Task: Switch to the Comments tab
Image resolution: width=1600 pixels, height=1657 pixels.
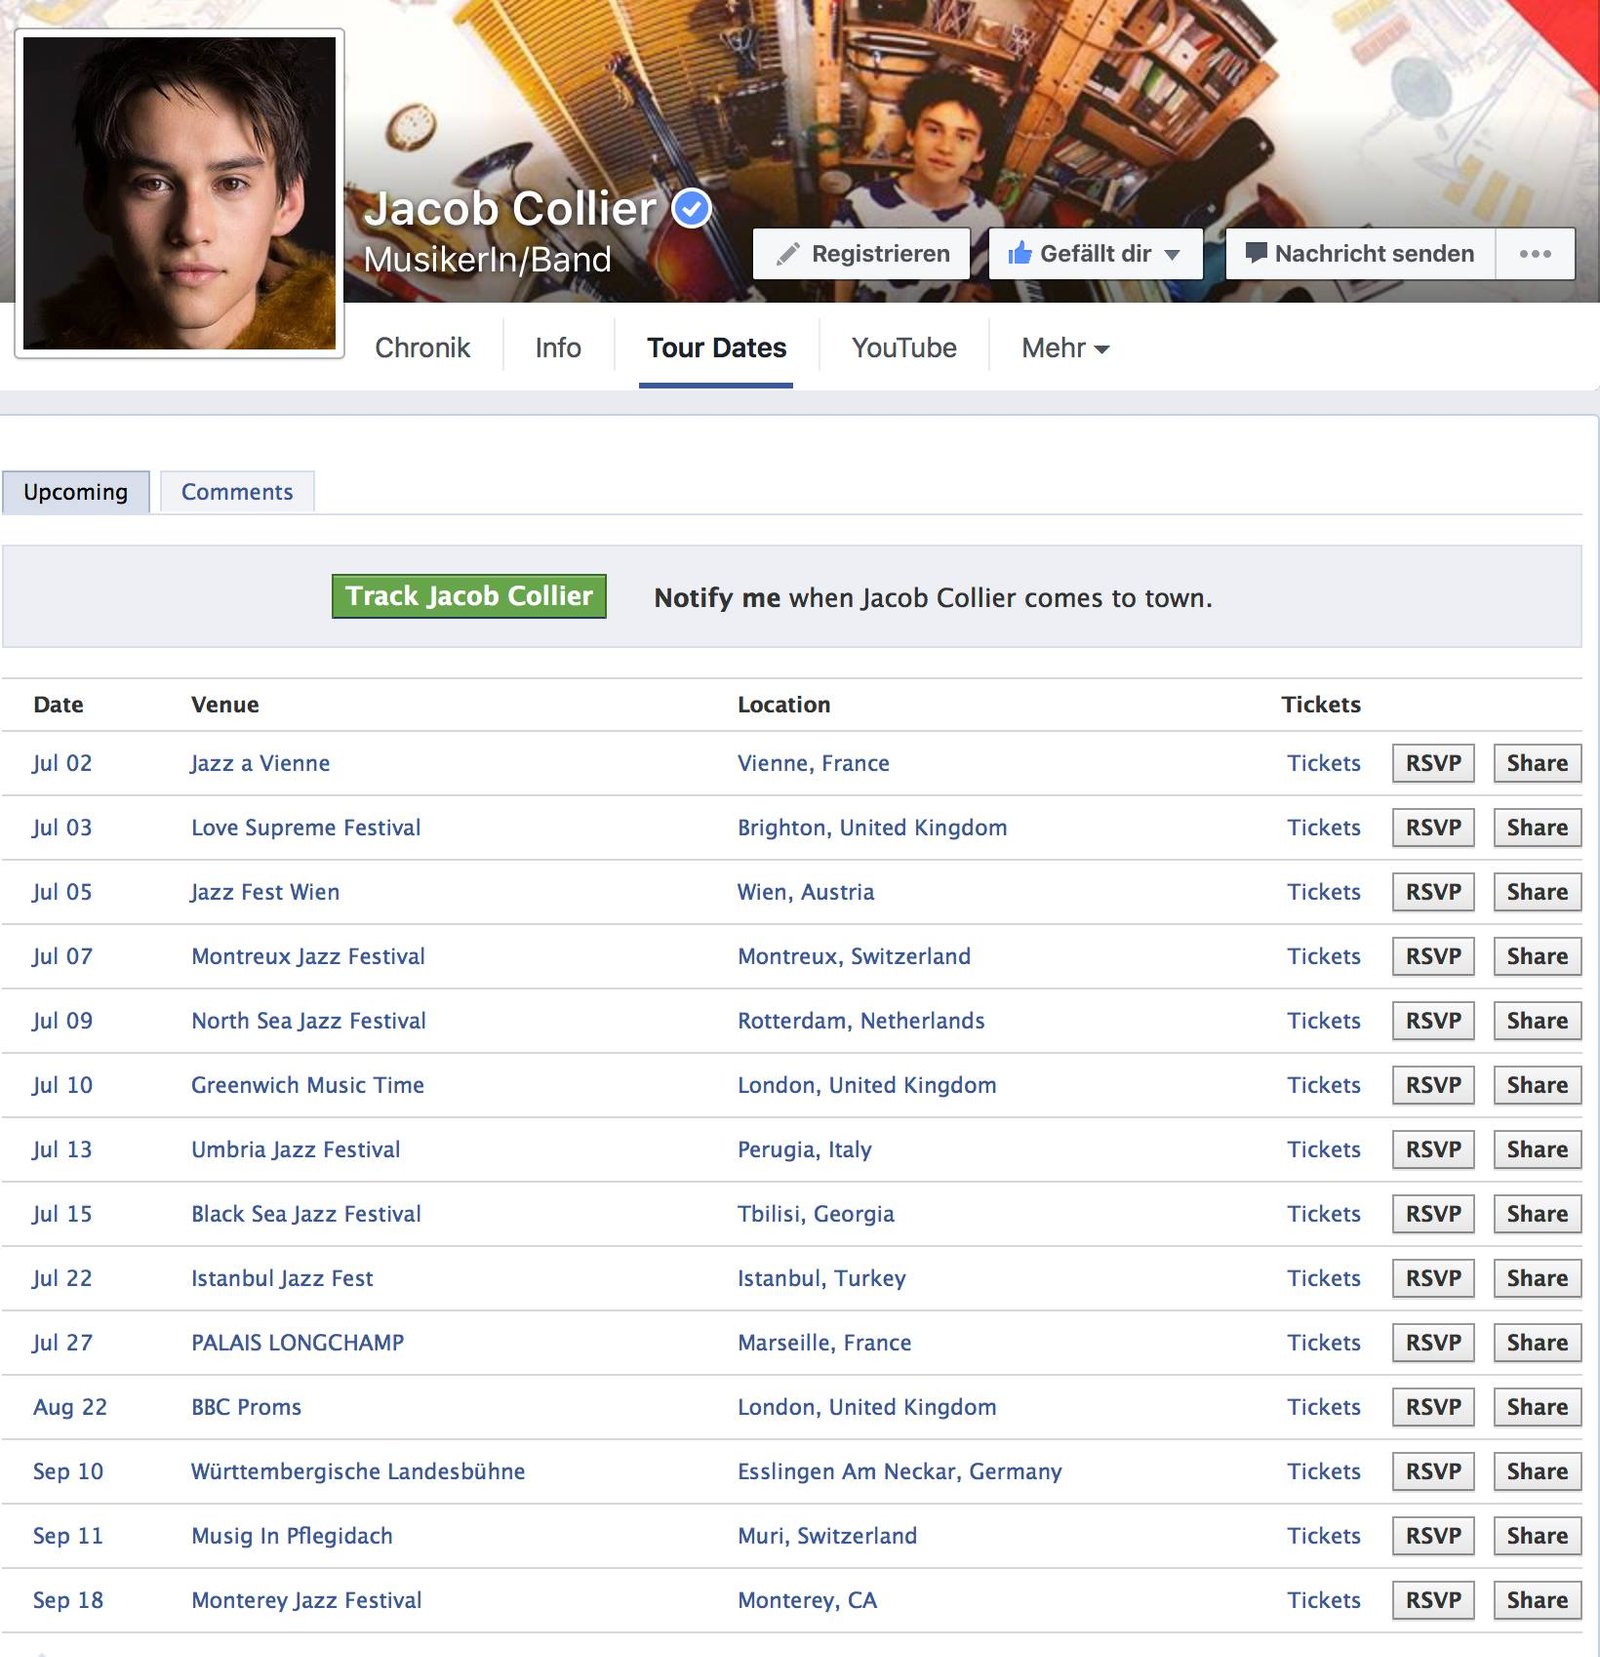Action: click(237, 492)
